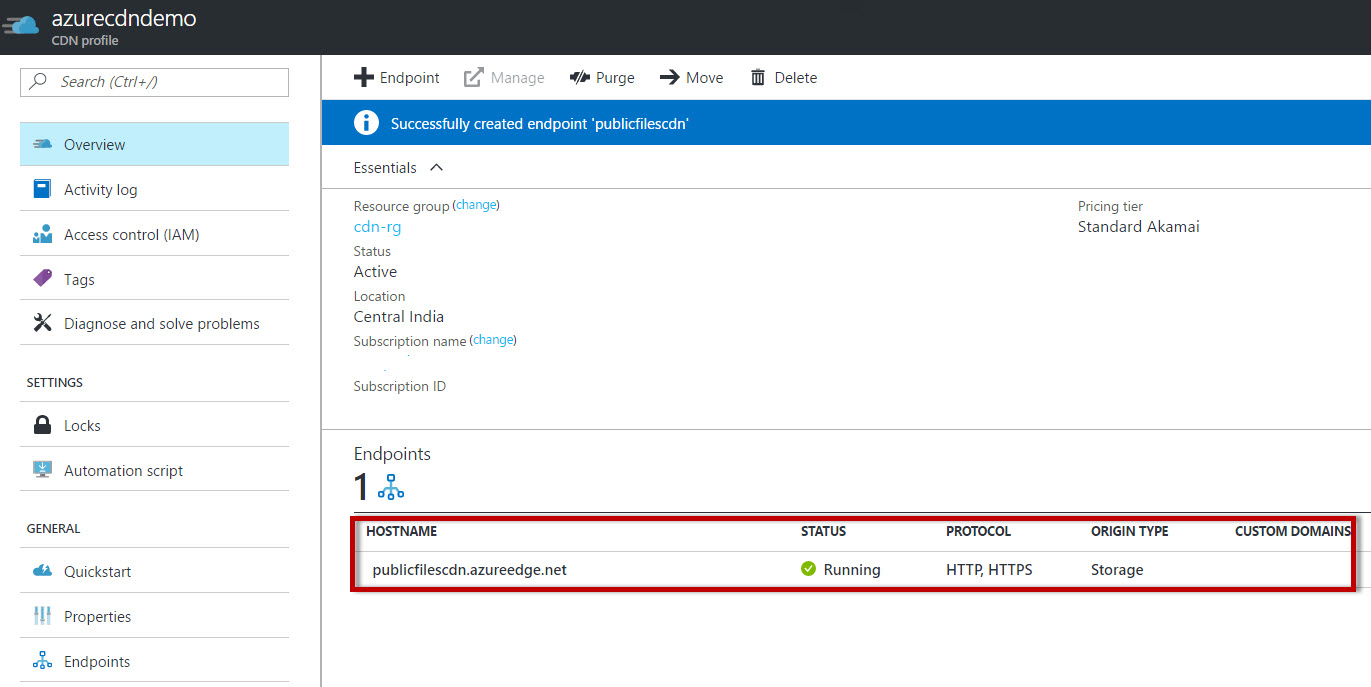Move the CDN profile
This screenshot has width=1371, height=687.
coord(691,77)
